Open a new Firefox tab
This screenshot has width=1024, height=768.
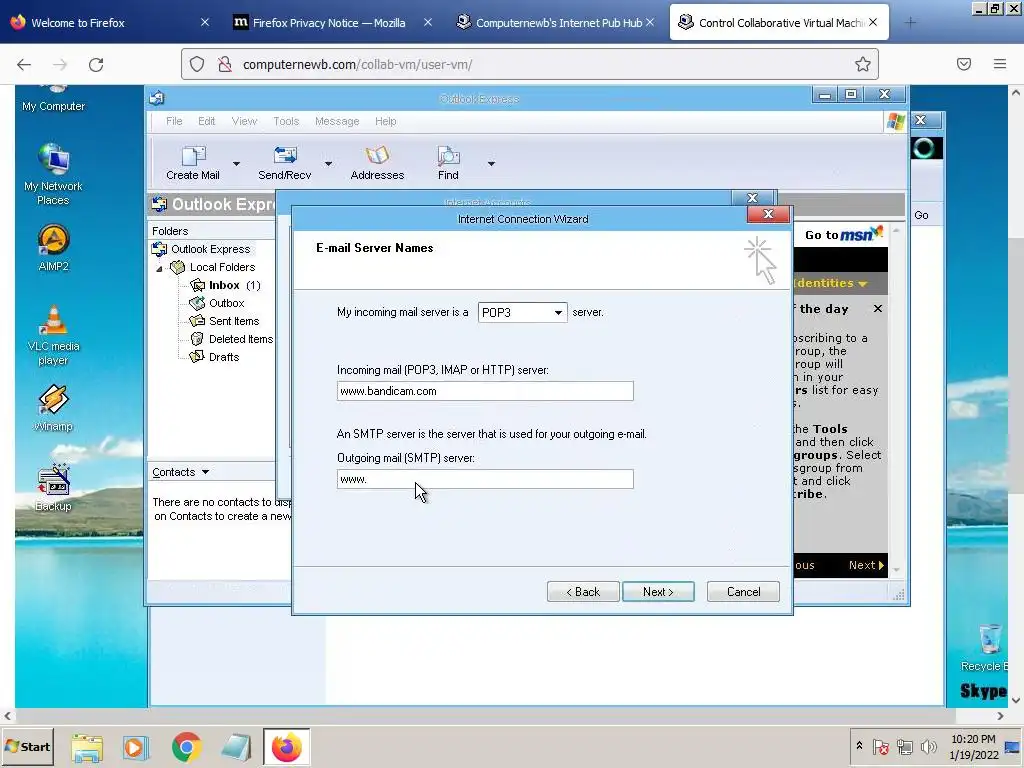pyautogui.click(x=910, y=23)
